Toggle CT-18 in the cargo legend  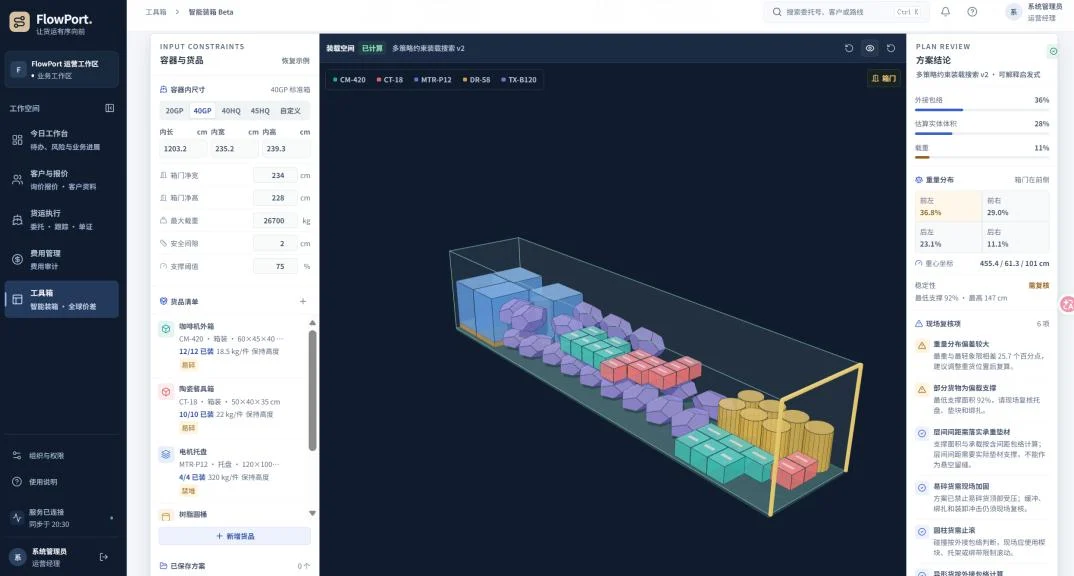[x=390, y=79]
